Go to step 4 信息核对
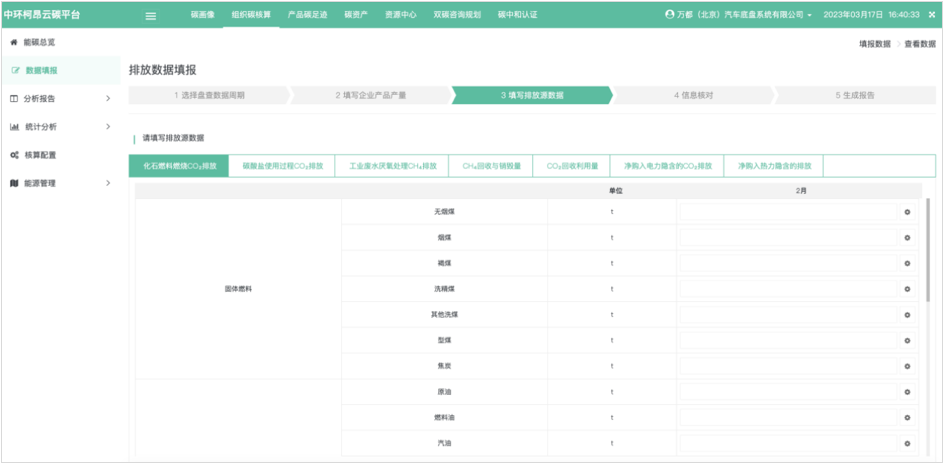The width and height of the screenshot is (944, 464). (x=694, y=95)
